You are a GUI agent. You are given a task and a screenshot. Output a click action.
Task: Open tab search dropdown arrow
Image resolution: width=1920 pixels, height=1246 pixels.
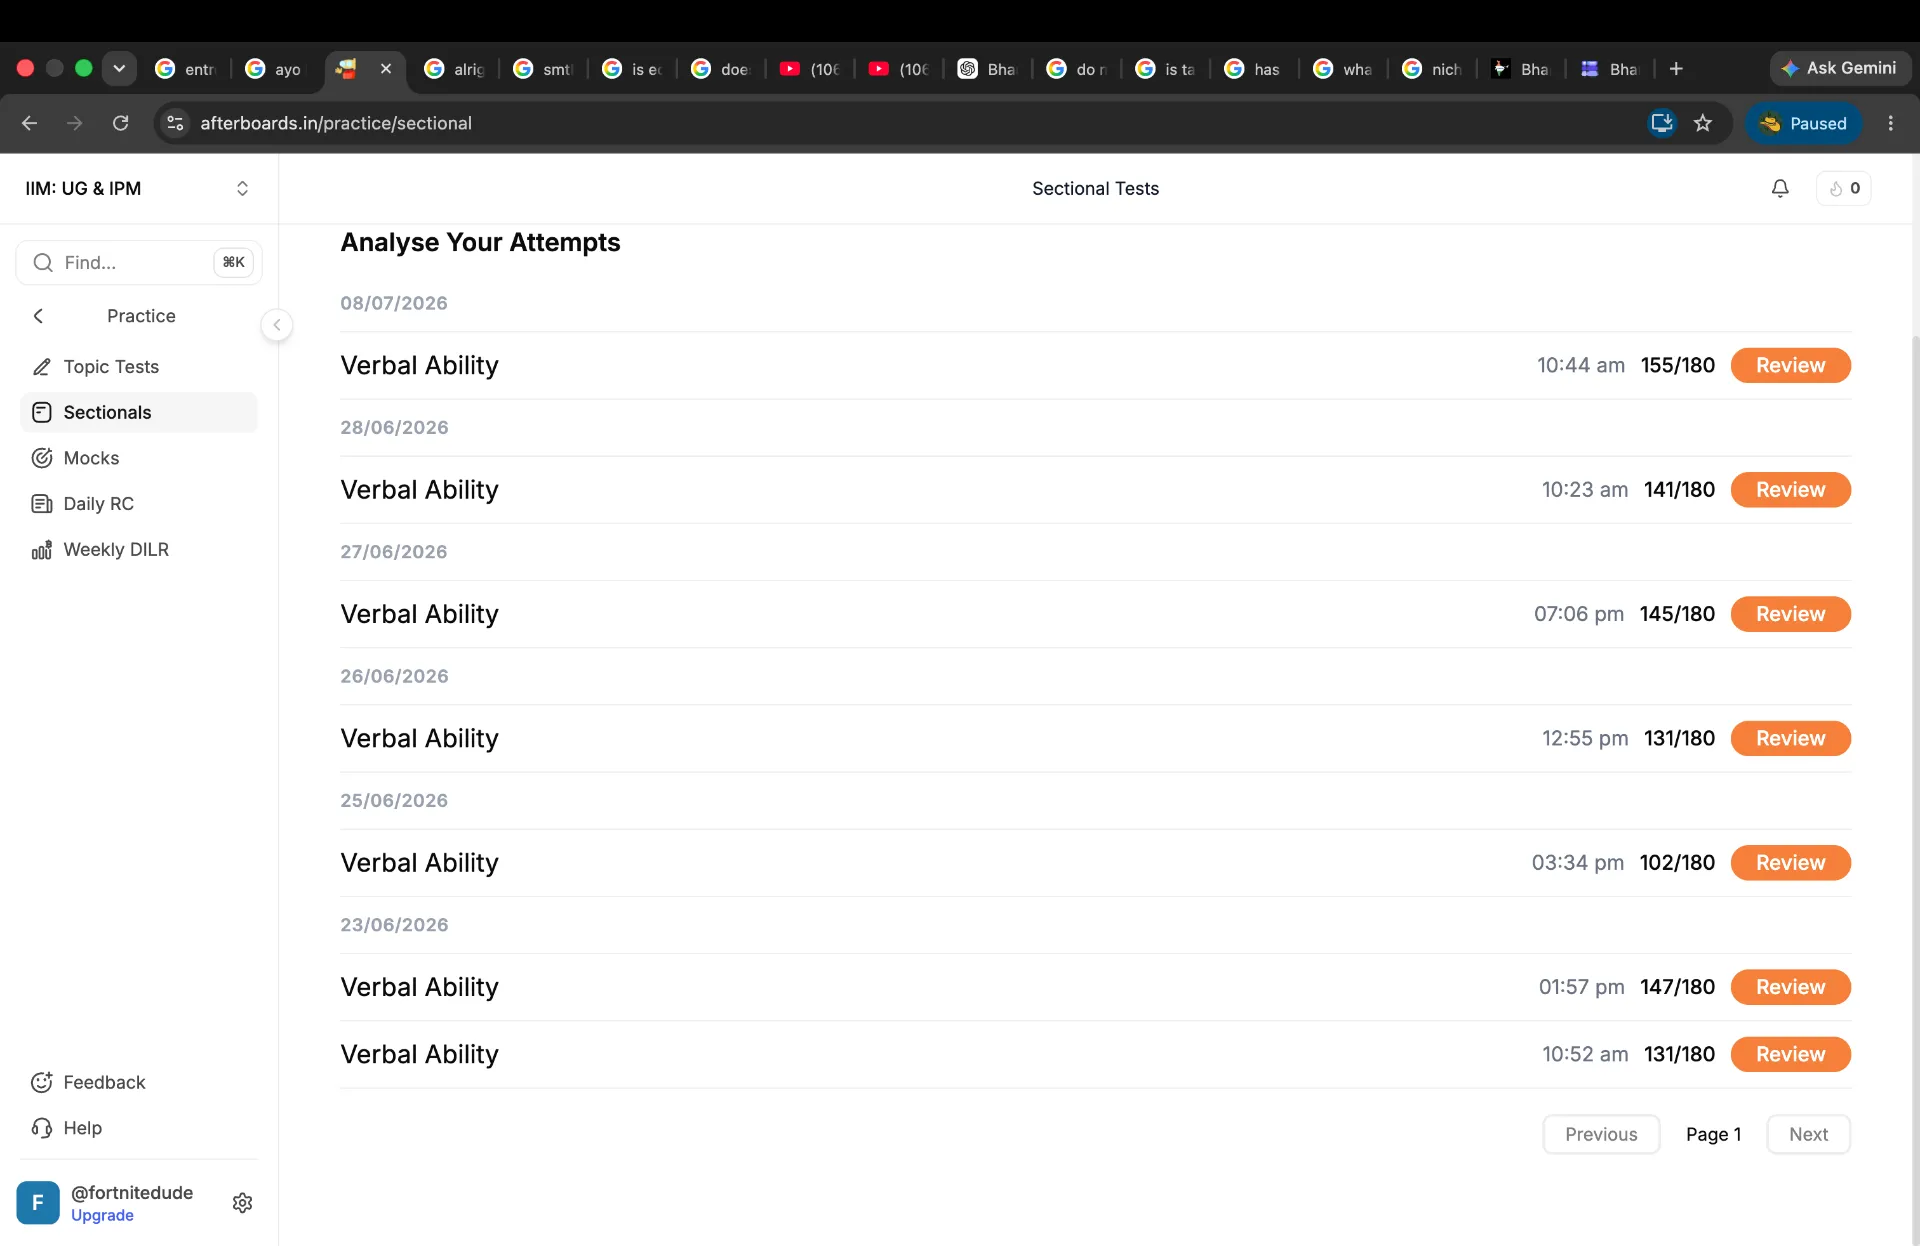119,69
